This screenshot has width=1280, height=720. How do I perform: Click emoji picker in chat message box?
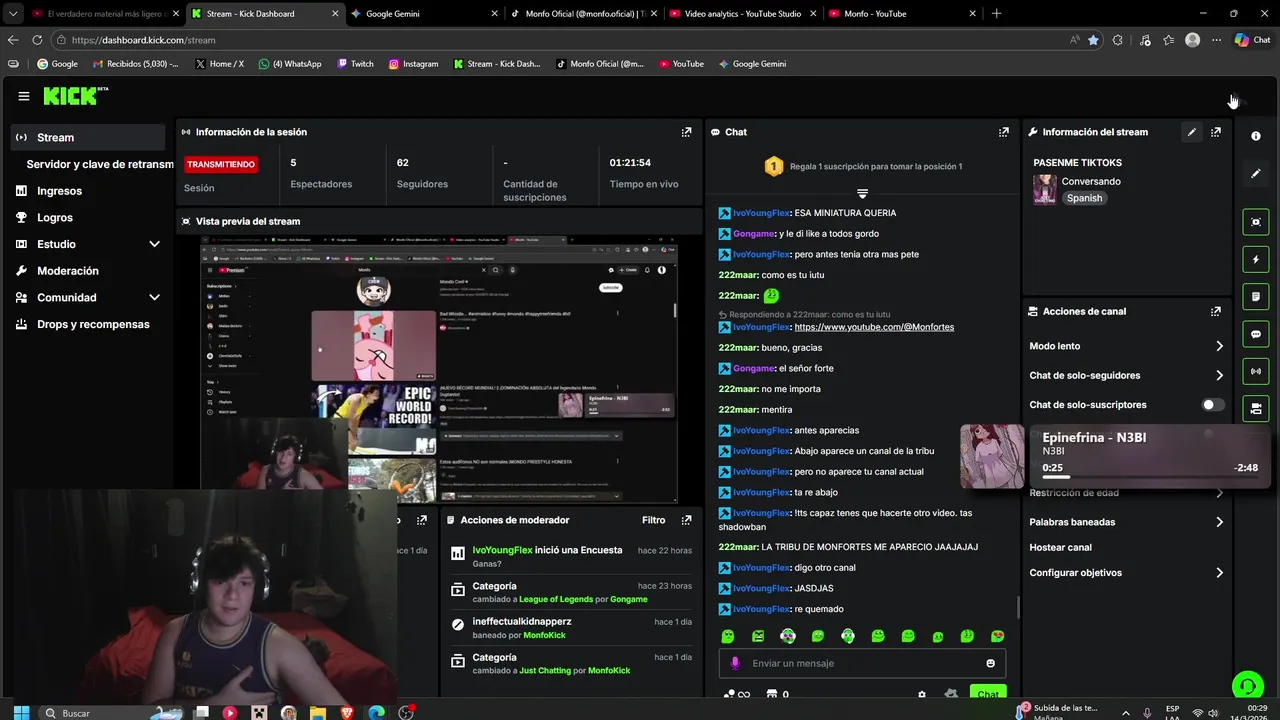click(991, 663)
